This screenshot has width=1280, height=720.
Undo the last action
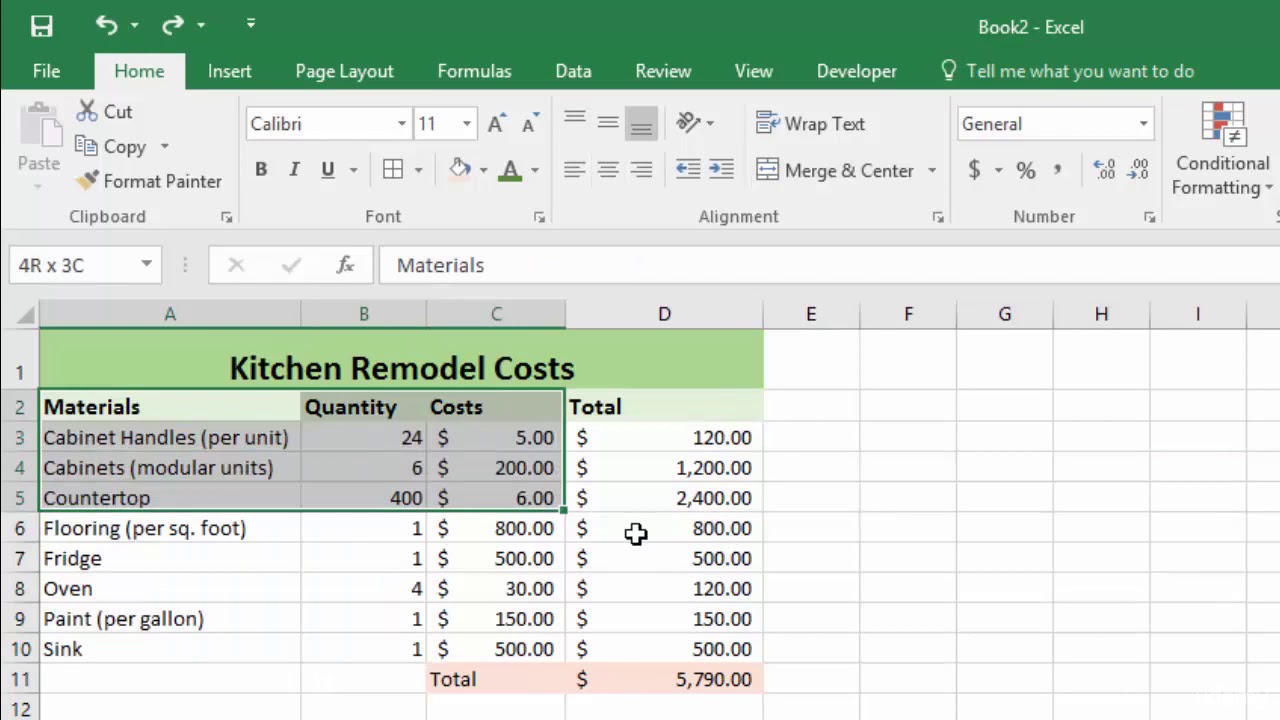(106, 25)
